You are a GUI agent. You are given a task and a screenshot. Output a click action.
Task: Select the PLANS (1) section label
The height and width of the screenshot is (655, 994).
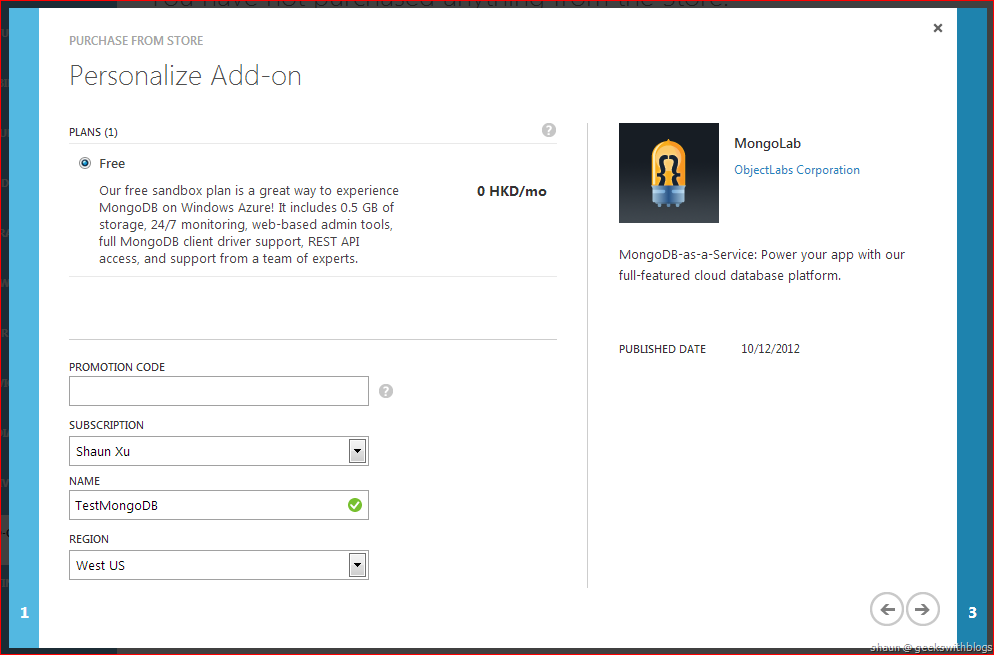93,132
